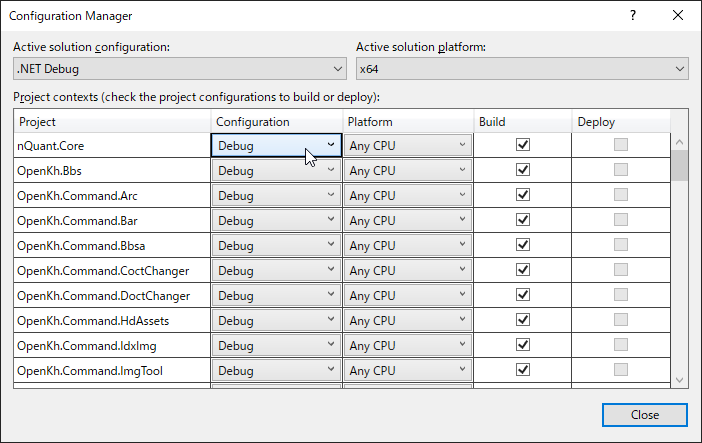The height and width of the screenshot is (443, 702).
Task: Select the OpenKh.Command.Bar project name
Action: pyautogui.click(x=77, y=221)
